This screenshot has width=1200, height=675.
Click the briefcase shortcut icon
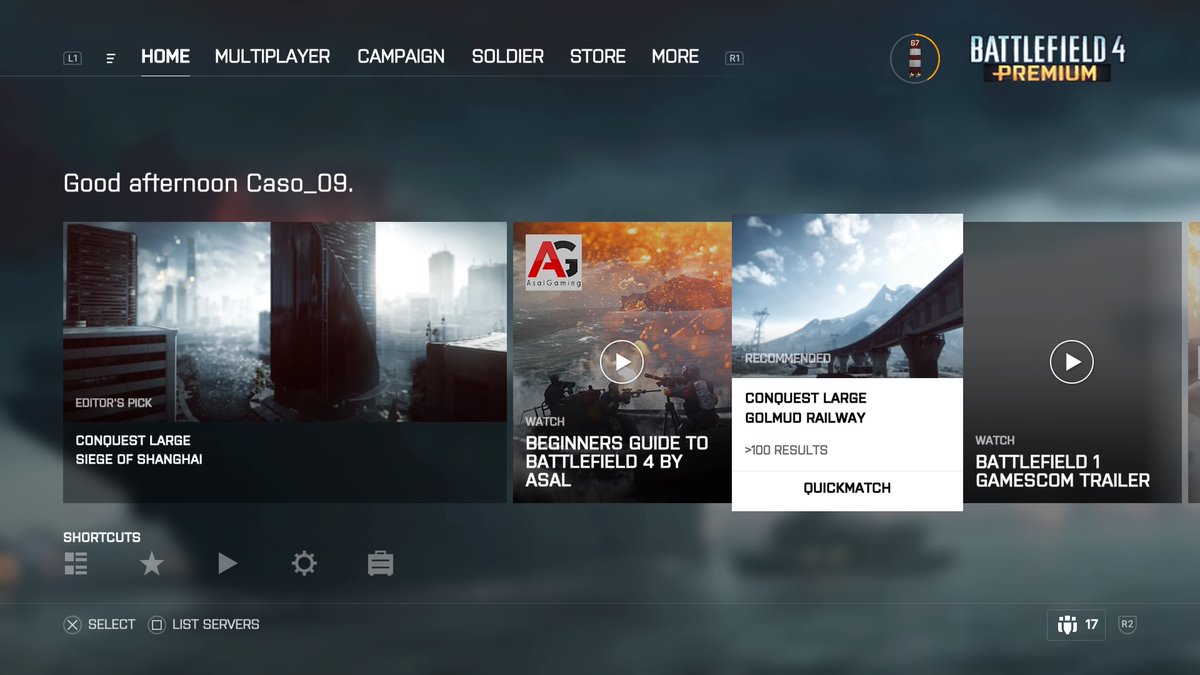tap(380, 564)
